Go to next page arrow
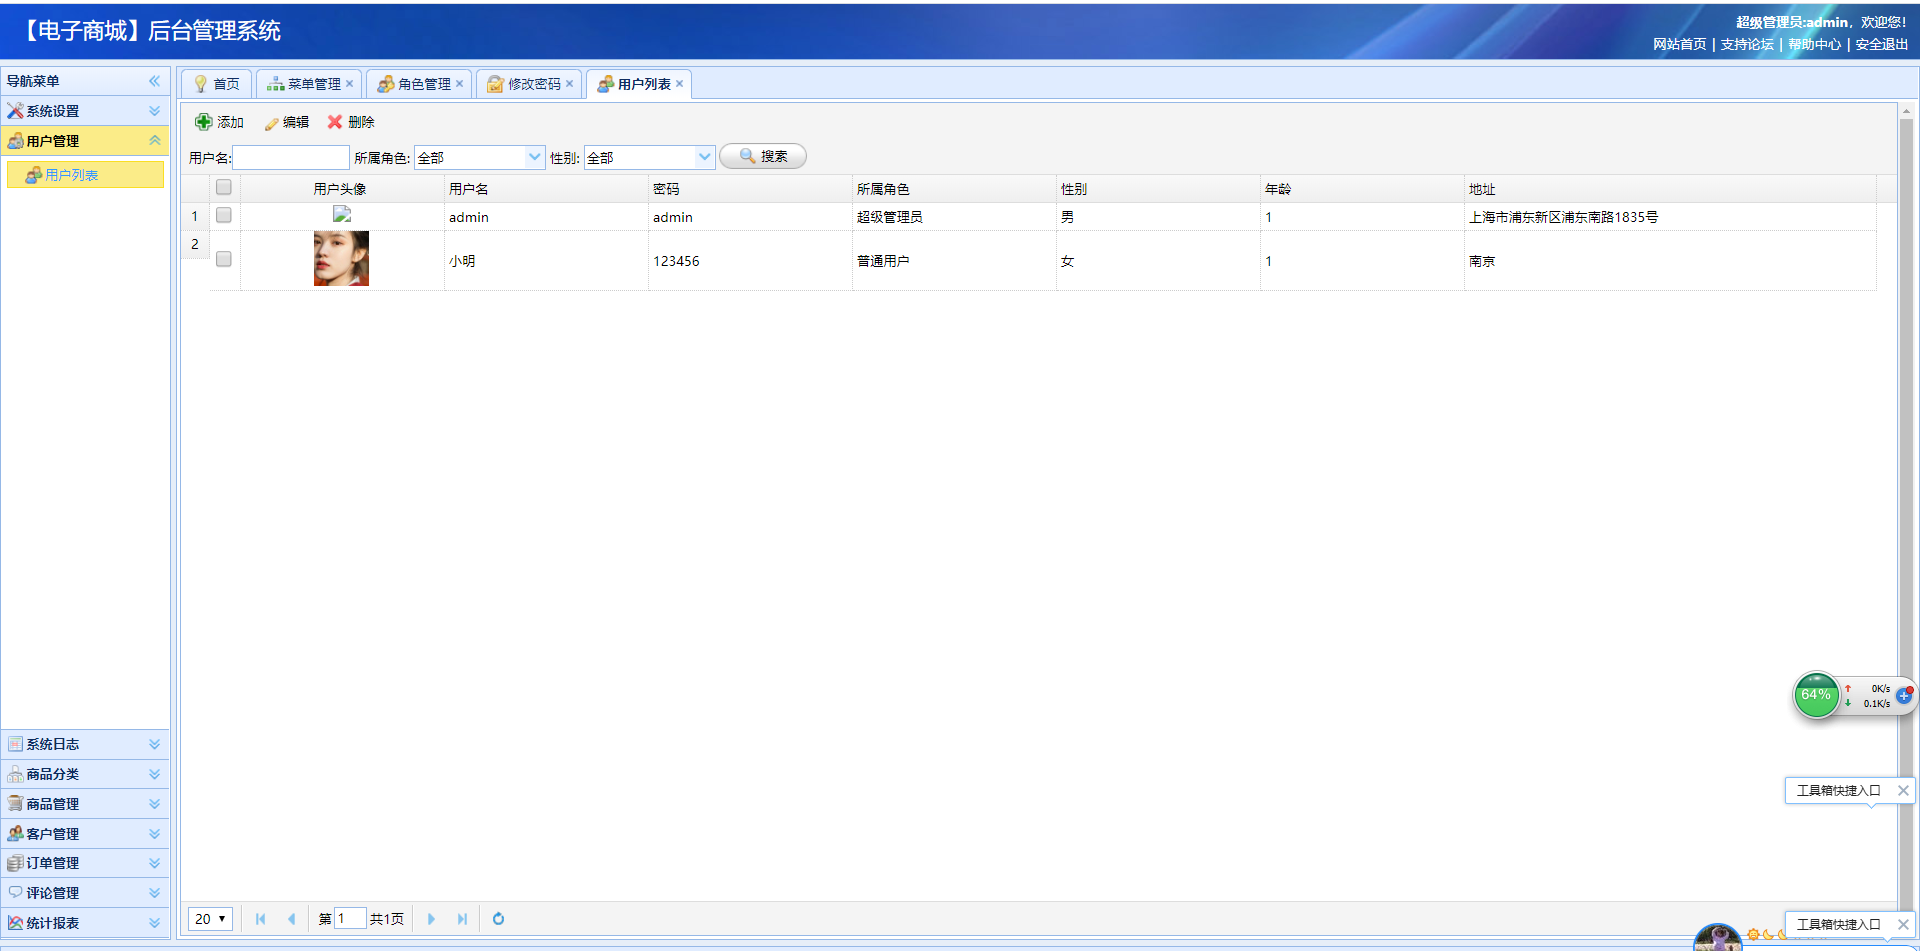 431,919
